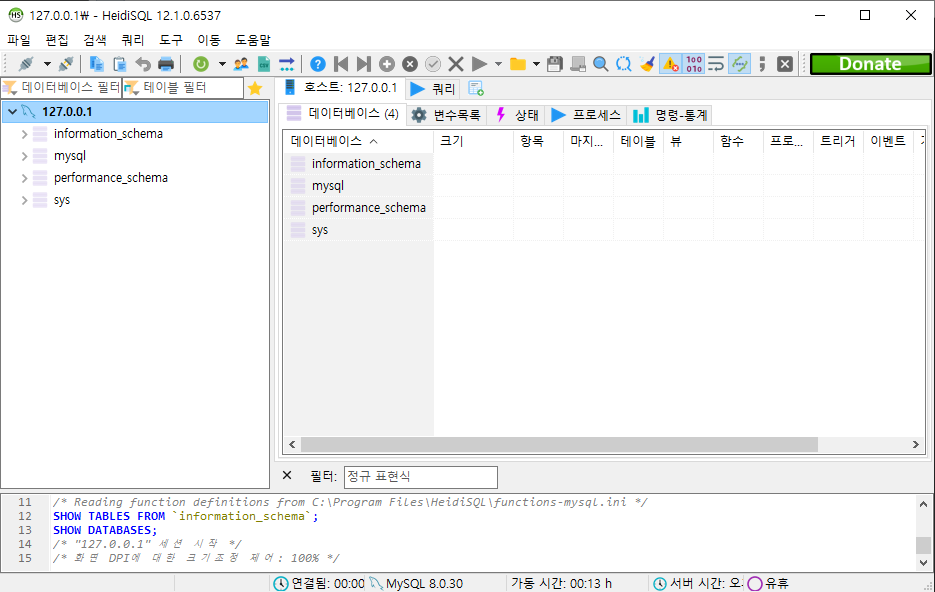The width and height of the screenshot is (935, 592).
Task: Open the 파일 menu
Action: point(18,40)
